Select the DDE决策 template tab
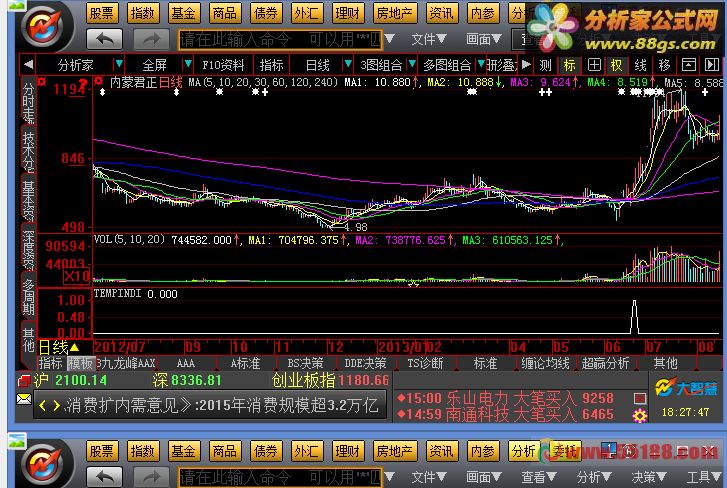The width and height of the screenshot is (727, 488). point(365,363)
